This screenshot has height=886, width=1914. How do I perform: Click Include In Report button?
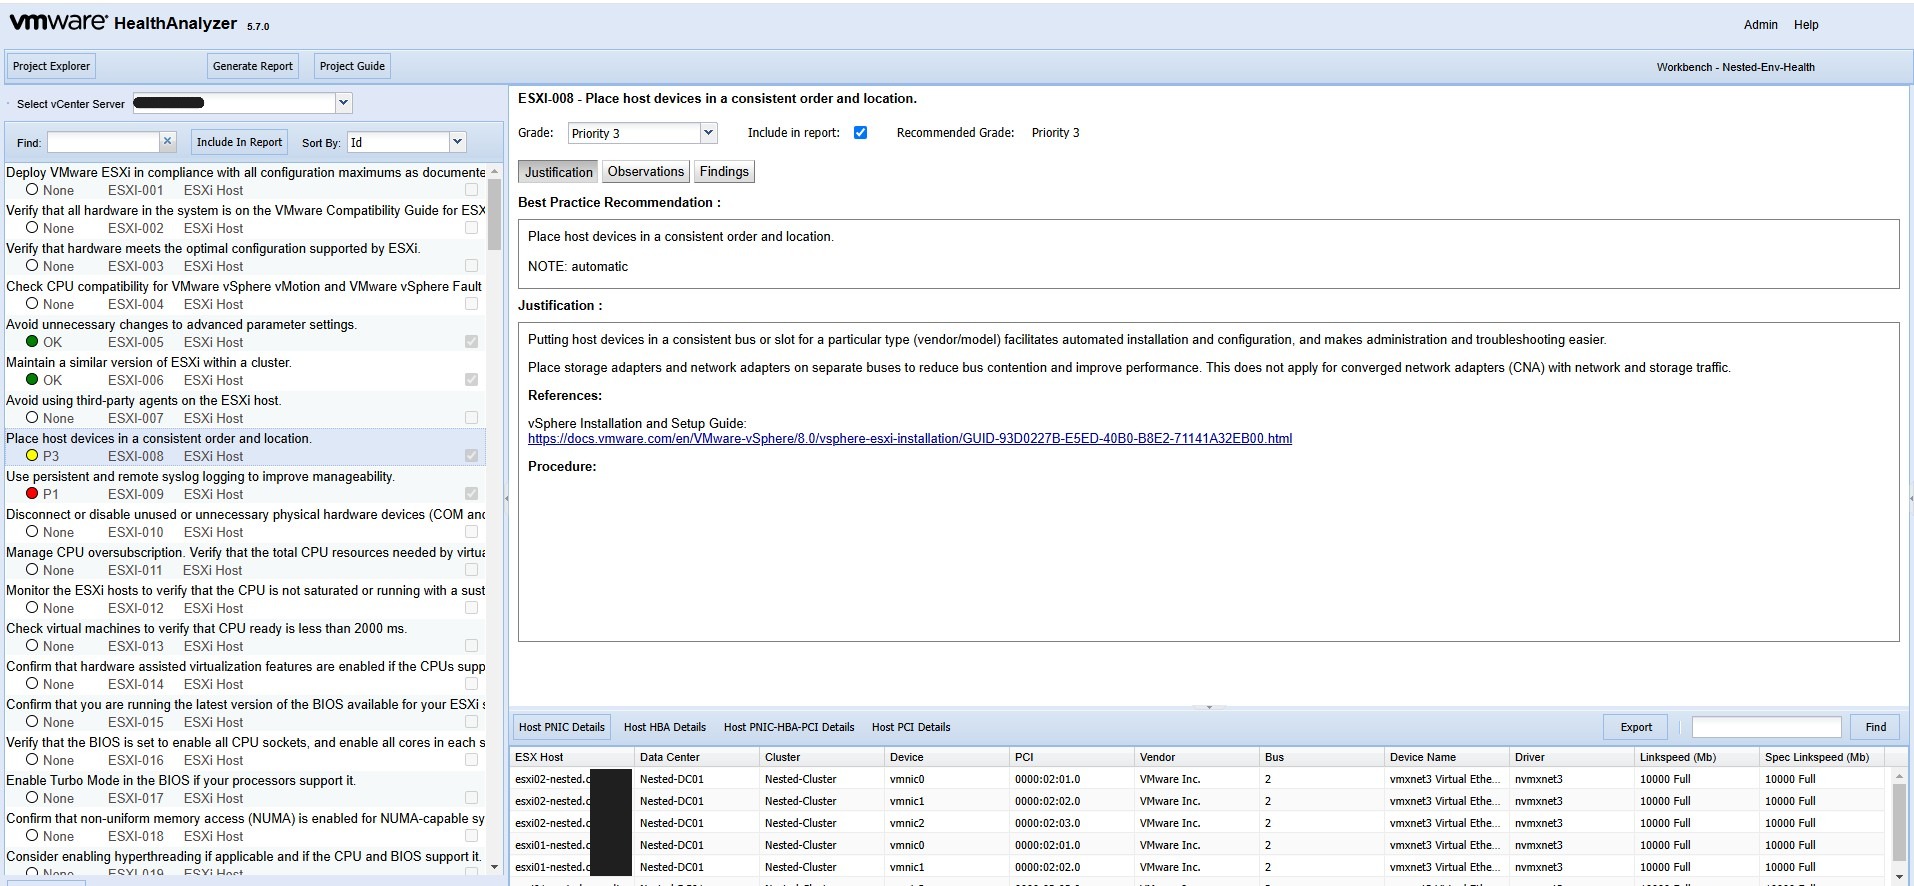coord(239,142)
